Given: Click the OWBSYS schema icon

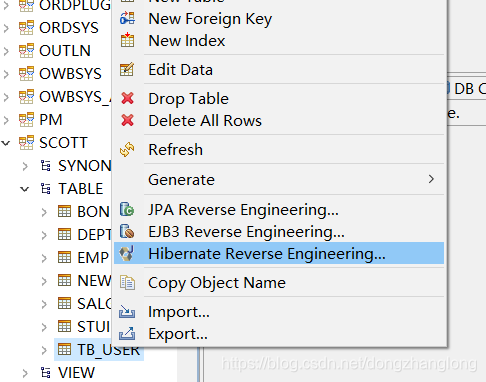Looking at the screenshot, I should pos(26,74).
